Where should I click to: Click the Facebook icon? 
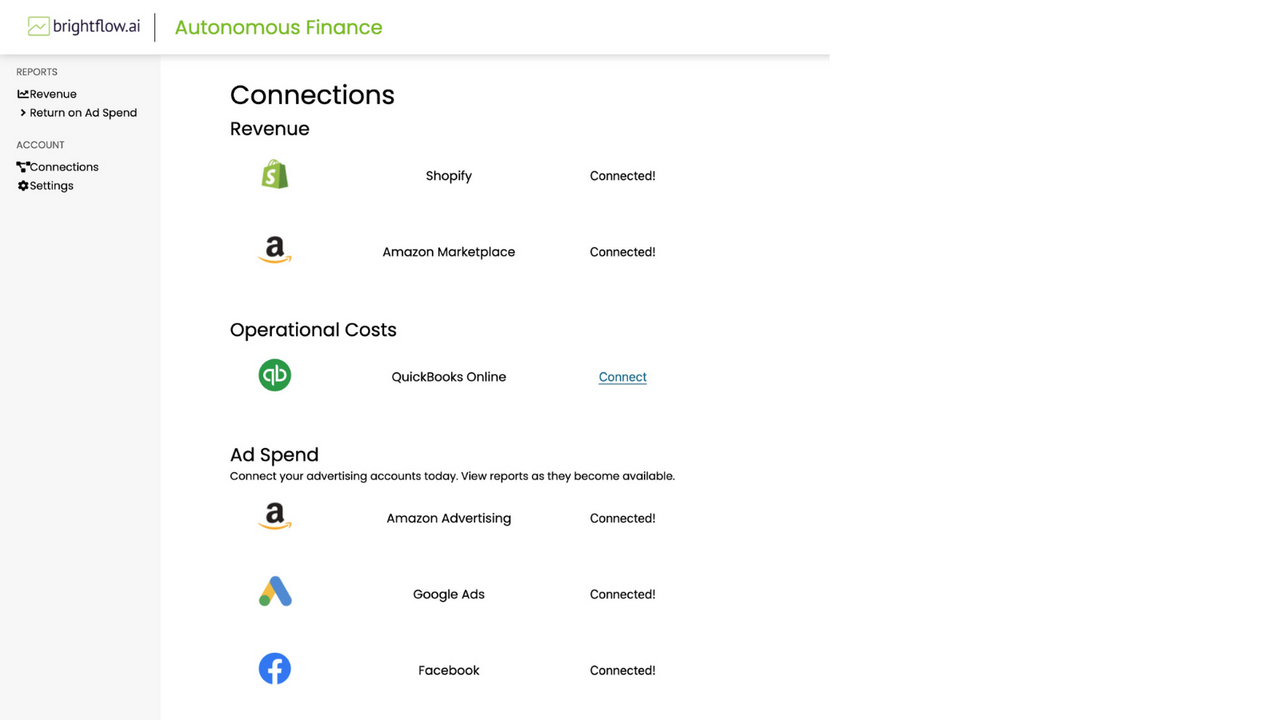coord(274,668)
